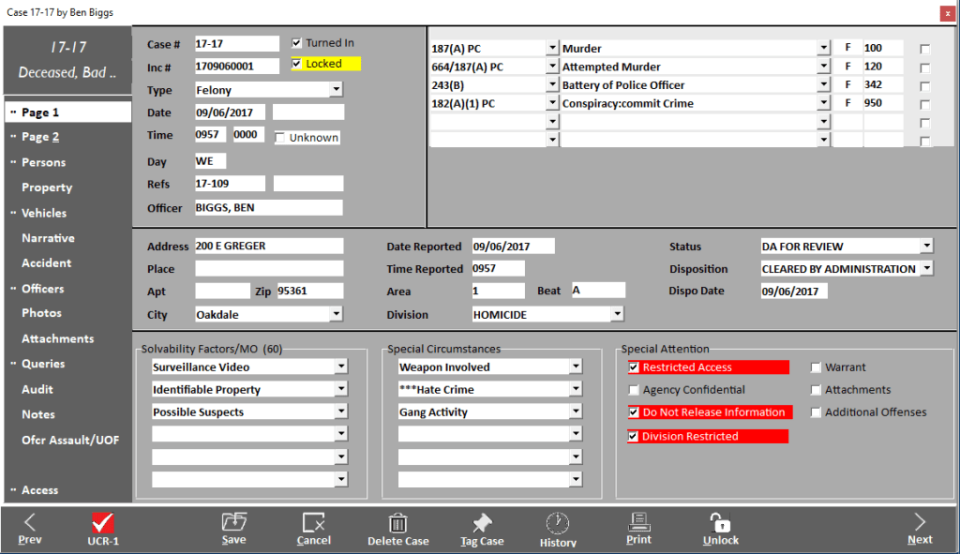Screen dimensions: 960x554
Task: Click the empty Place field
Action: tap(269, 269)
